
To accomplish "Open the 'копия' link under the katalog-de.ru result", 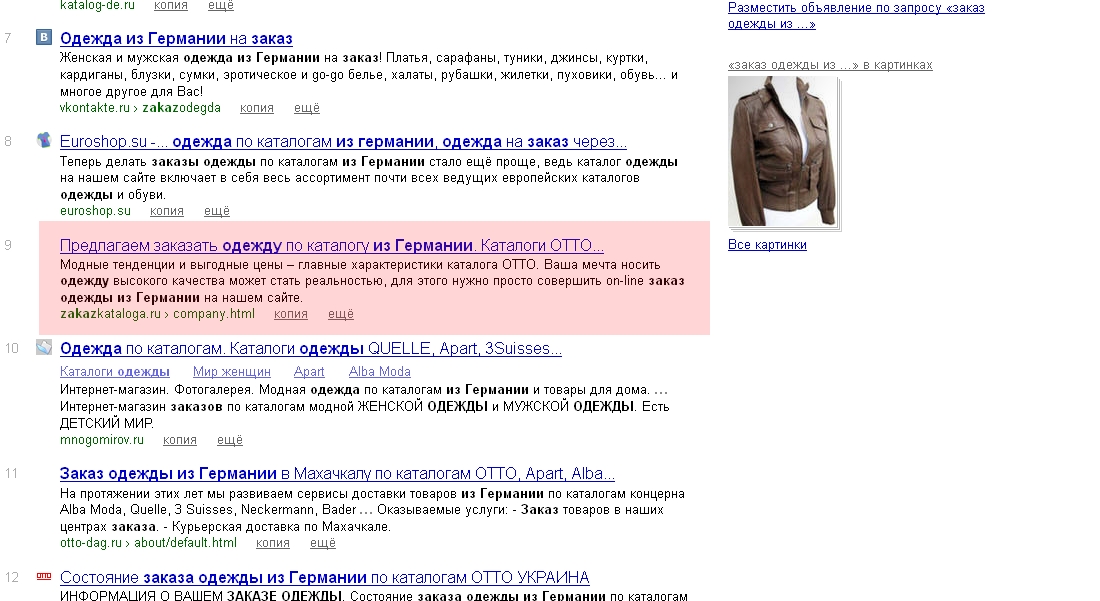I will (171, 6).
